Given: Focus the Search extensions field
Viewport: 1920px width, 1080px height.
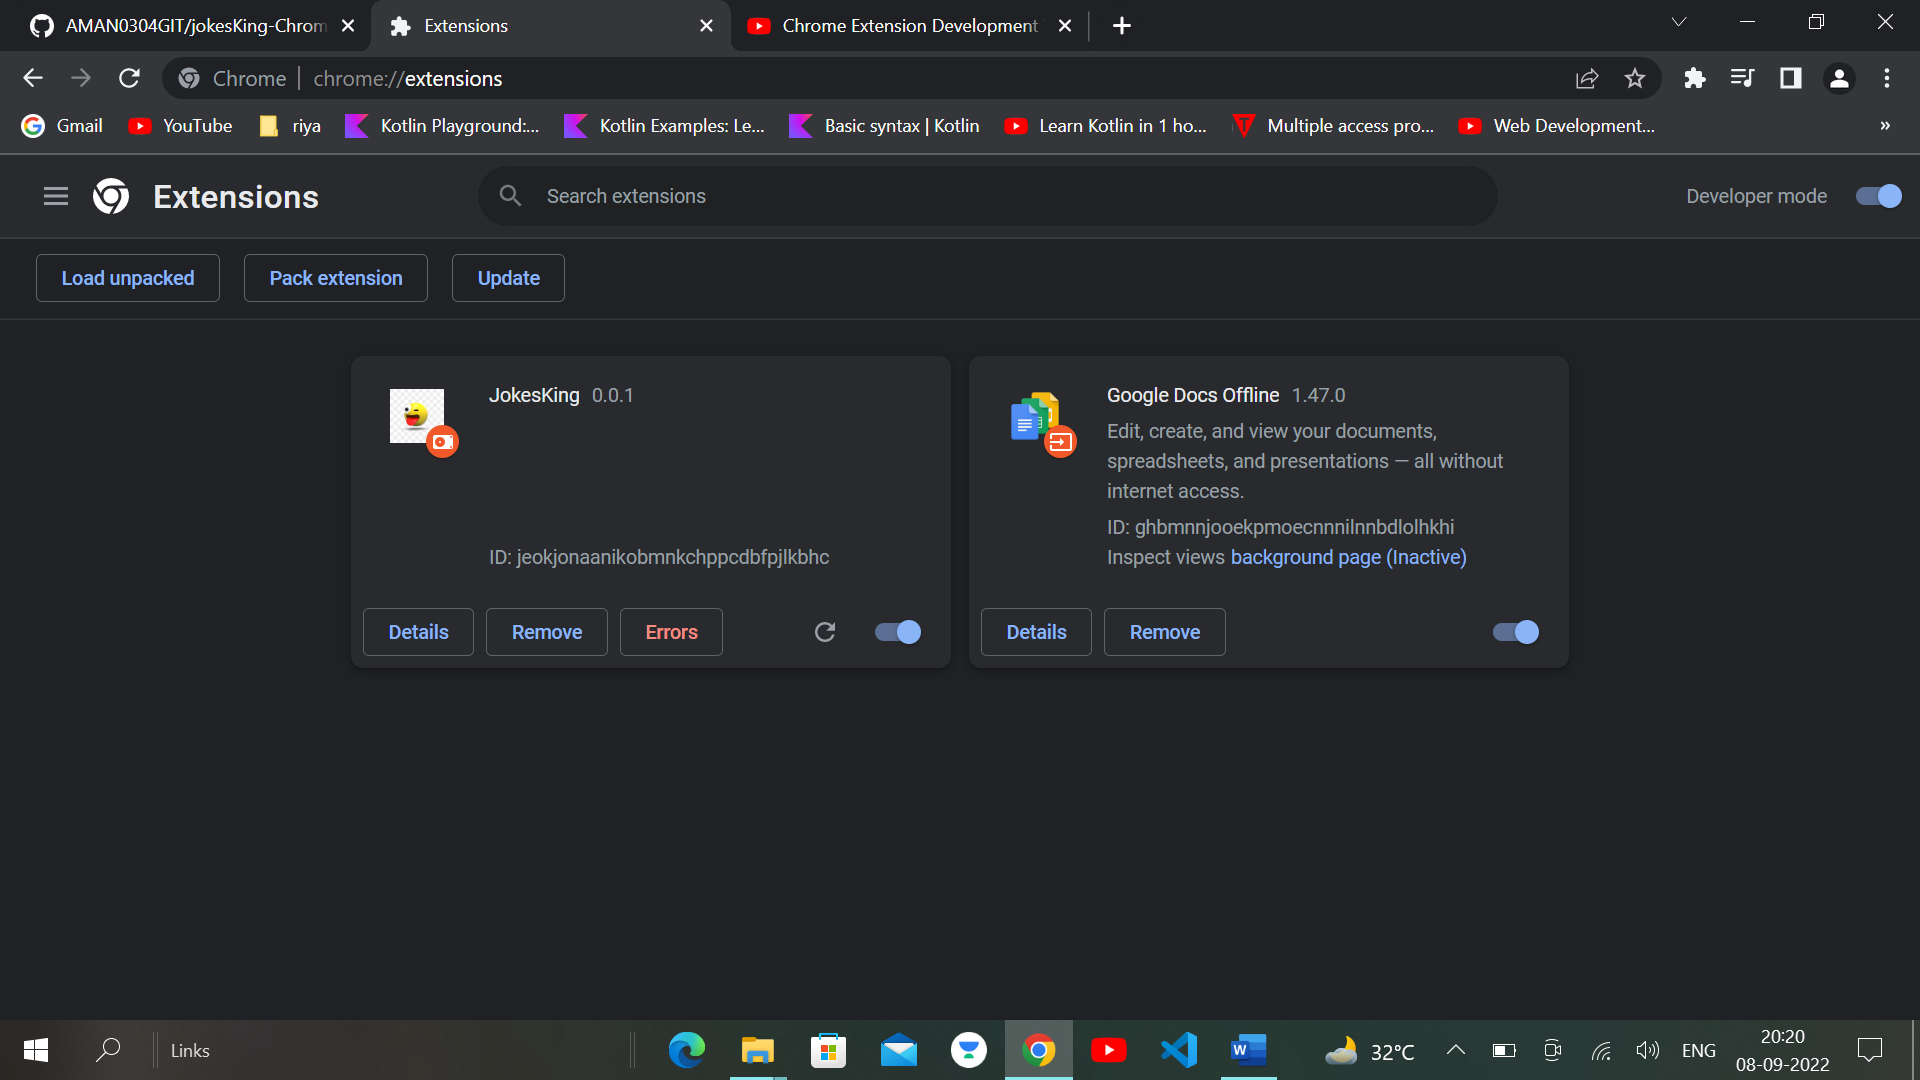Looking at the screenshot, I should click(x=988, y=196).
